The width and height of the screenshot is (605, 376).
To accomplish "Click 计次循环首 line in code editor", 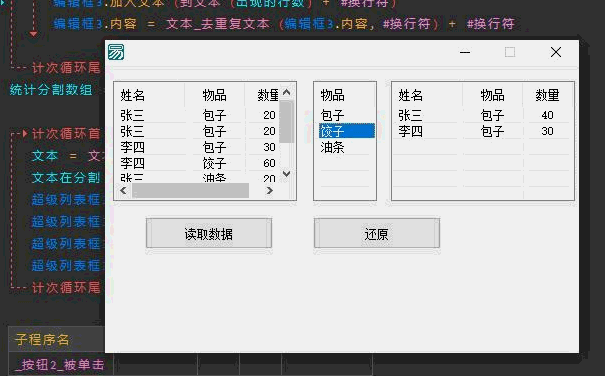I will tap(66, 134).
